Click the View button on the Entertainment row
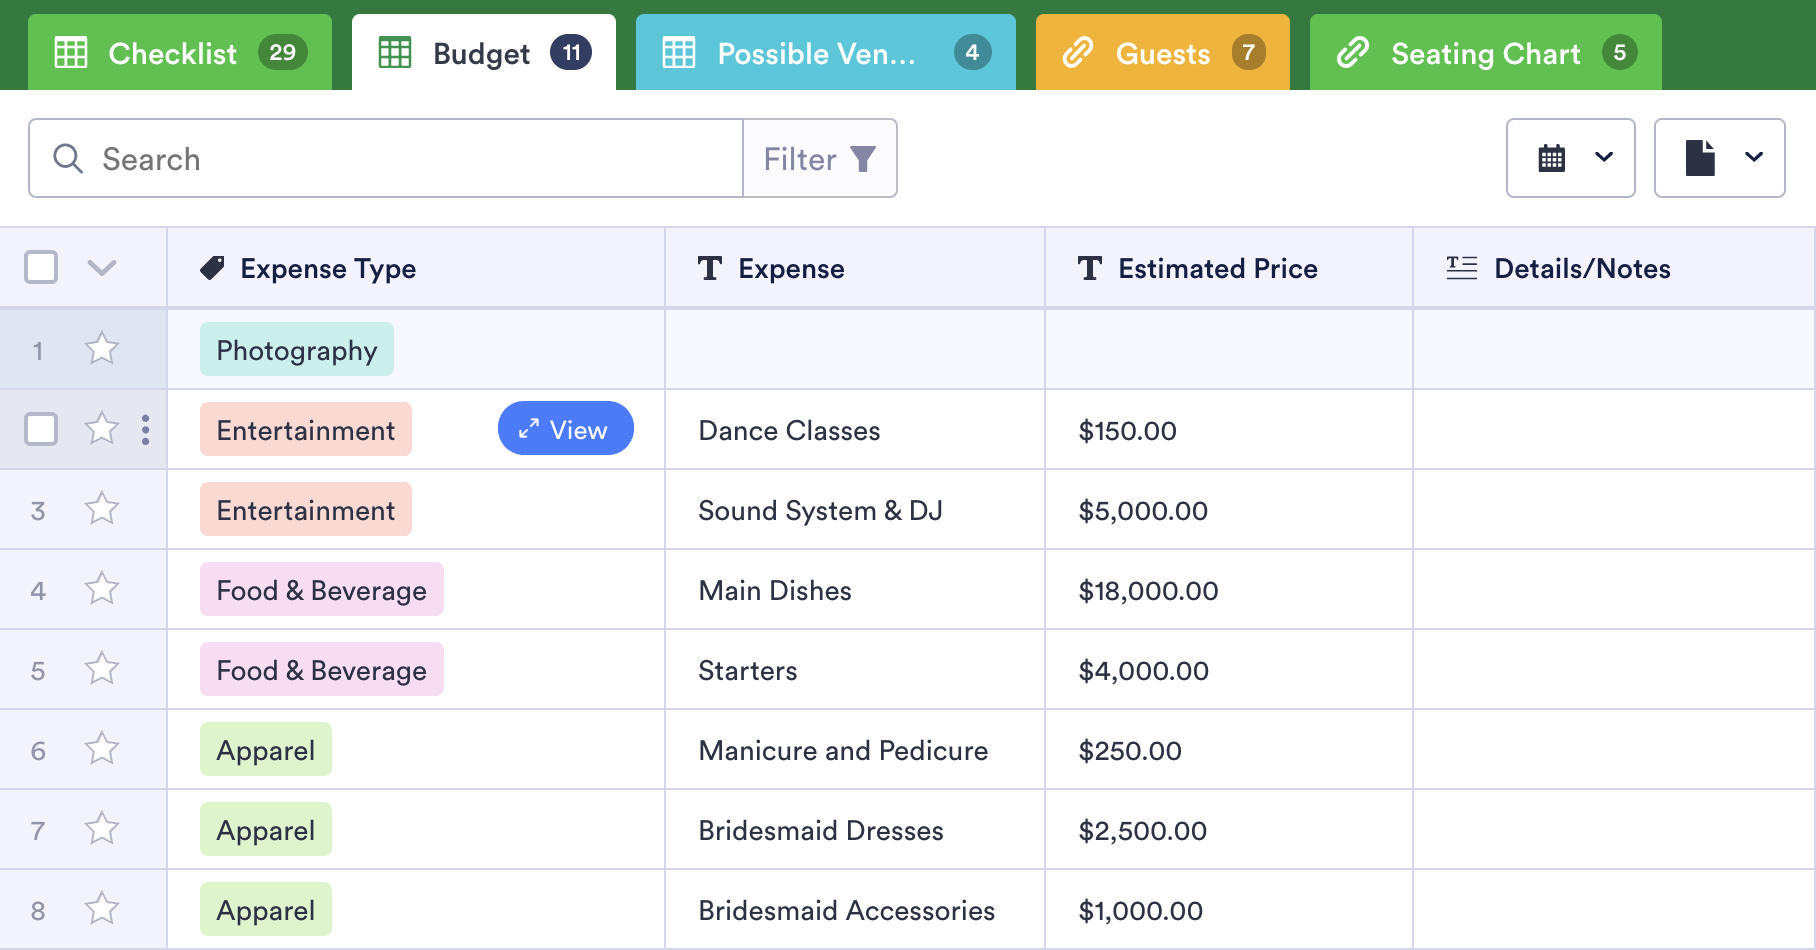This screenshot has width=1816, height=950. tap(565, 429)
